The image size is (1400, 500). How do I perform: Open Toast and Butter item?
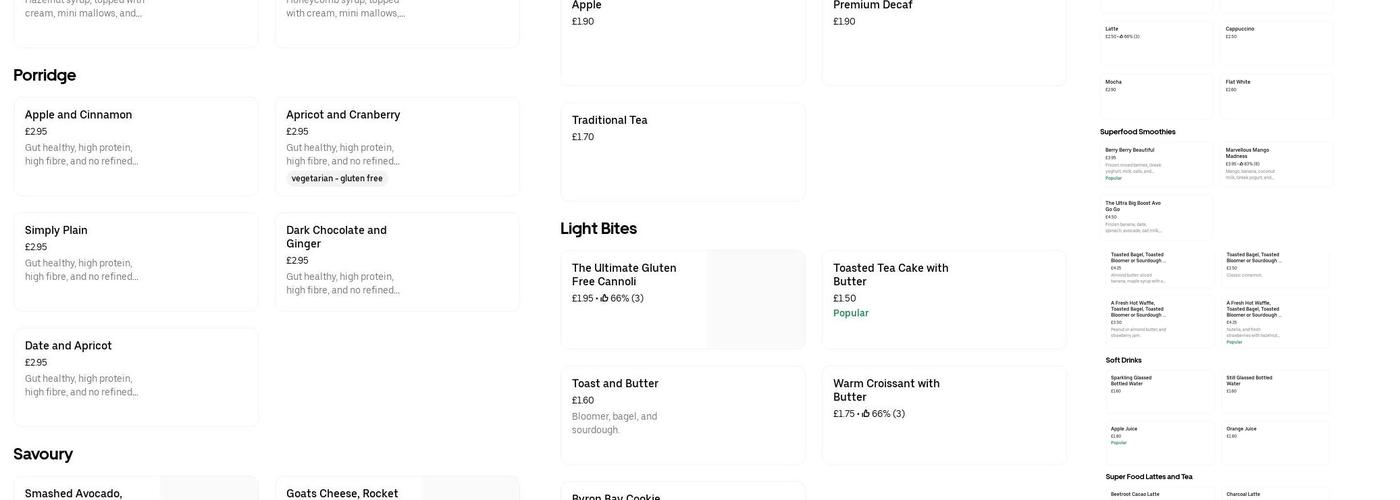682,414
